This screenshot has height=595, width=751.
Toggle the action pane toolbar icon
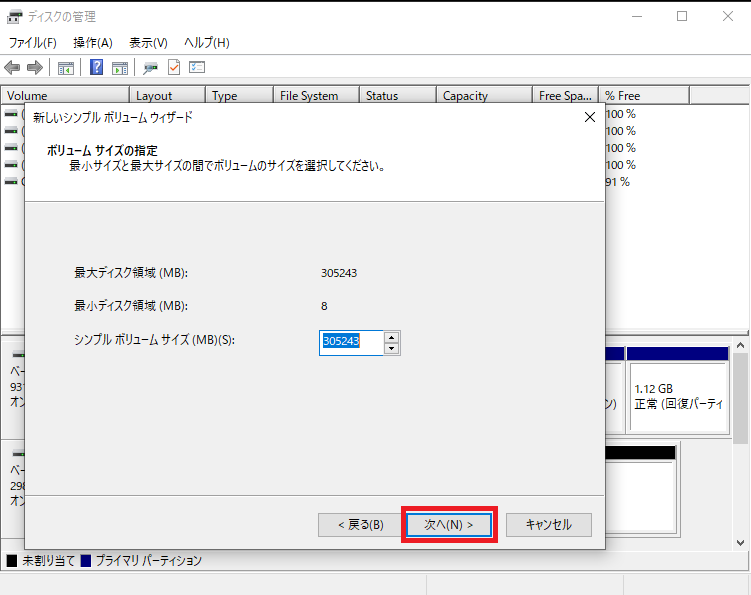click(x=120, y=68)
